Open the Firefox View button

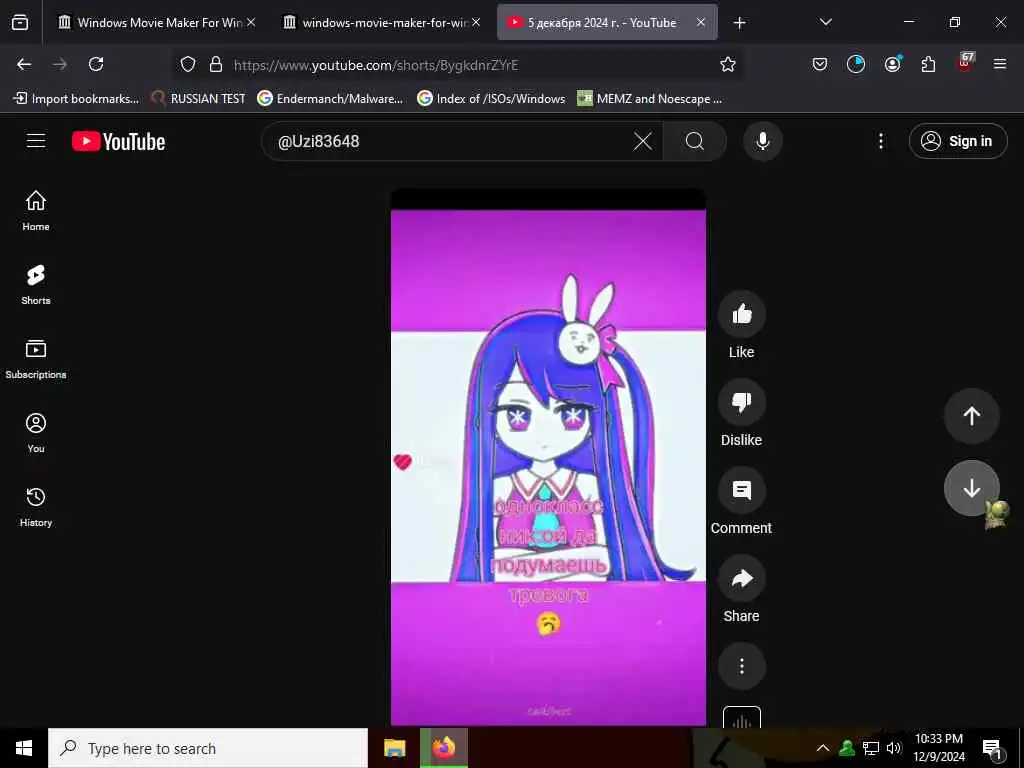(20, 22)
